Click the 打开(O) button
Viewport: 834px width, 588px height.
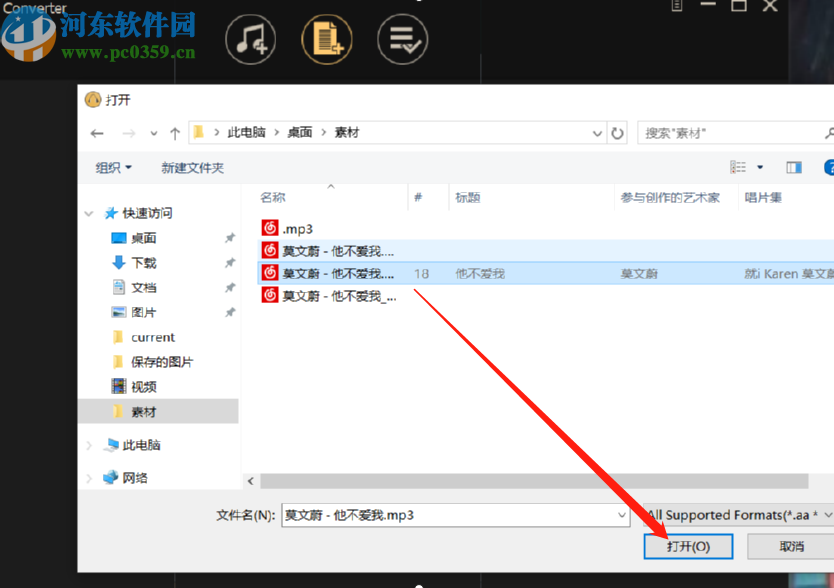coord(688,546)
